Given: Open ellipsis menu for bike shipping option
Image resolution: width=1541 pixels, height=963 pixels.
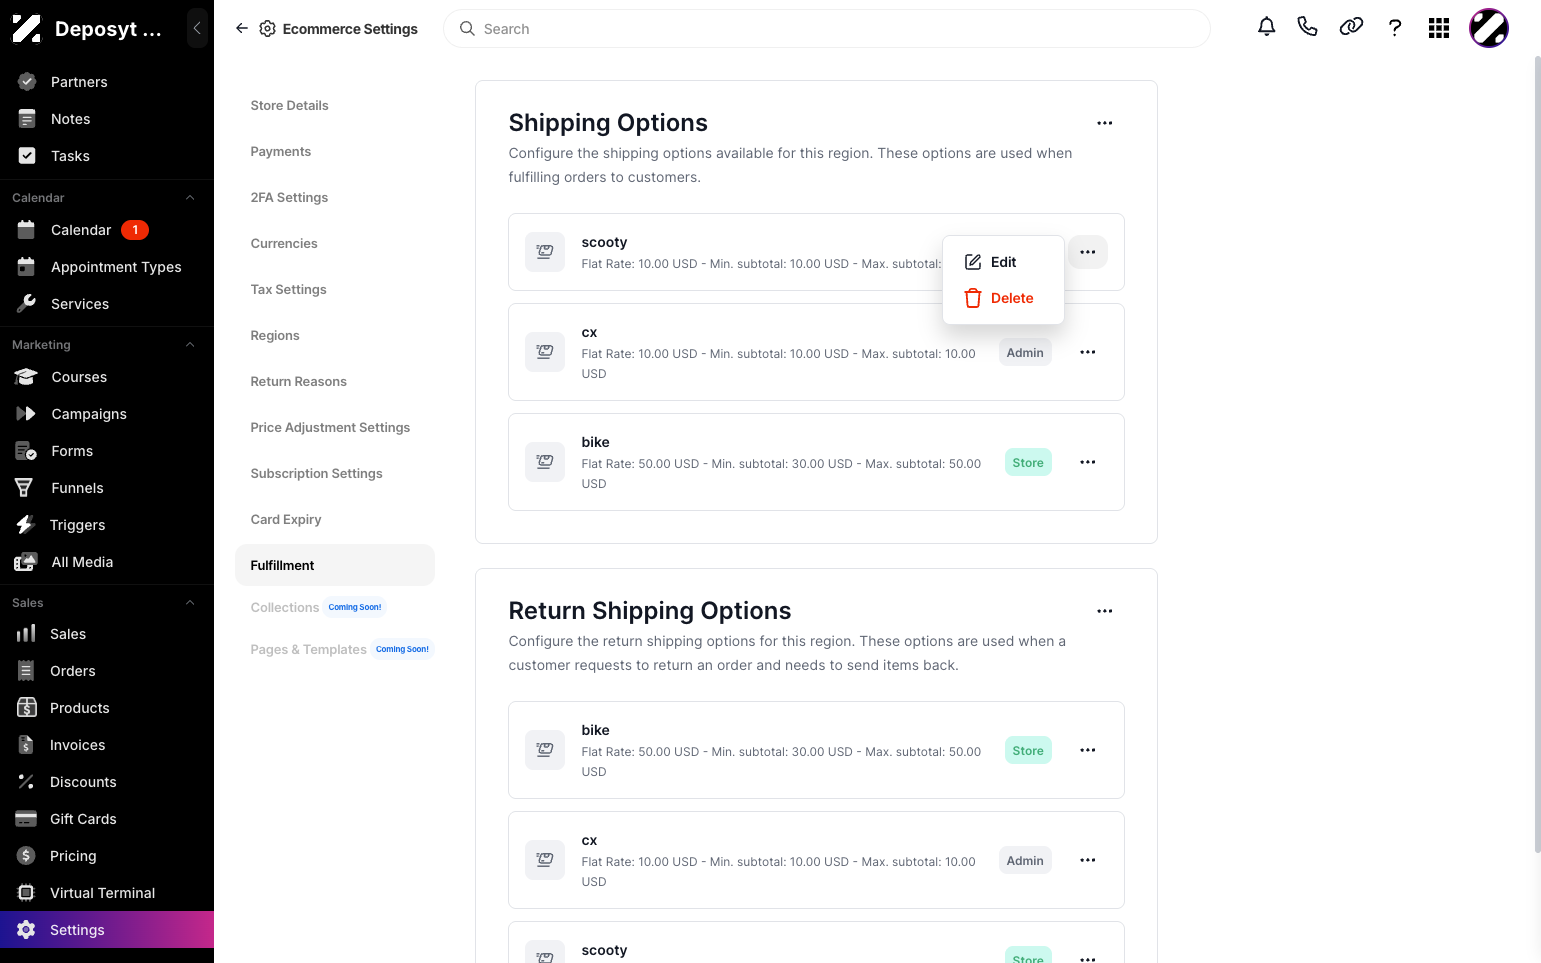Looking at the screenshot, I should [x=1088, y=462].
